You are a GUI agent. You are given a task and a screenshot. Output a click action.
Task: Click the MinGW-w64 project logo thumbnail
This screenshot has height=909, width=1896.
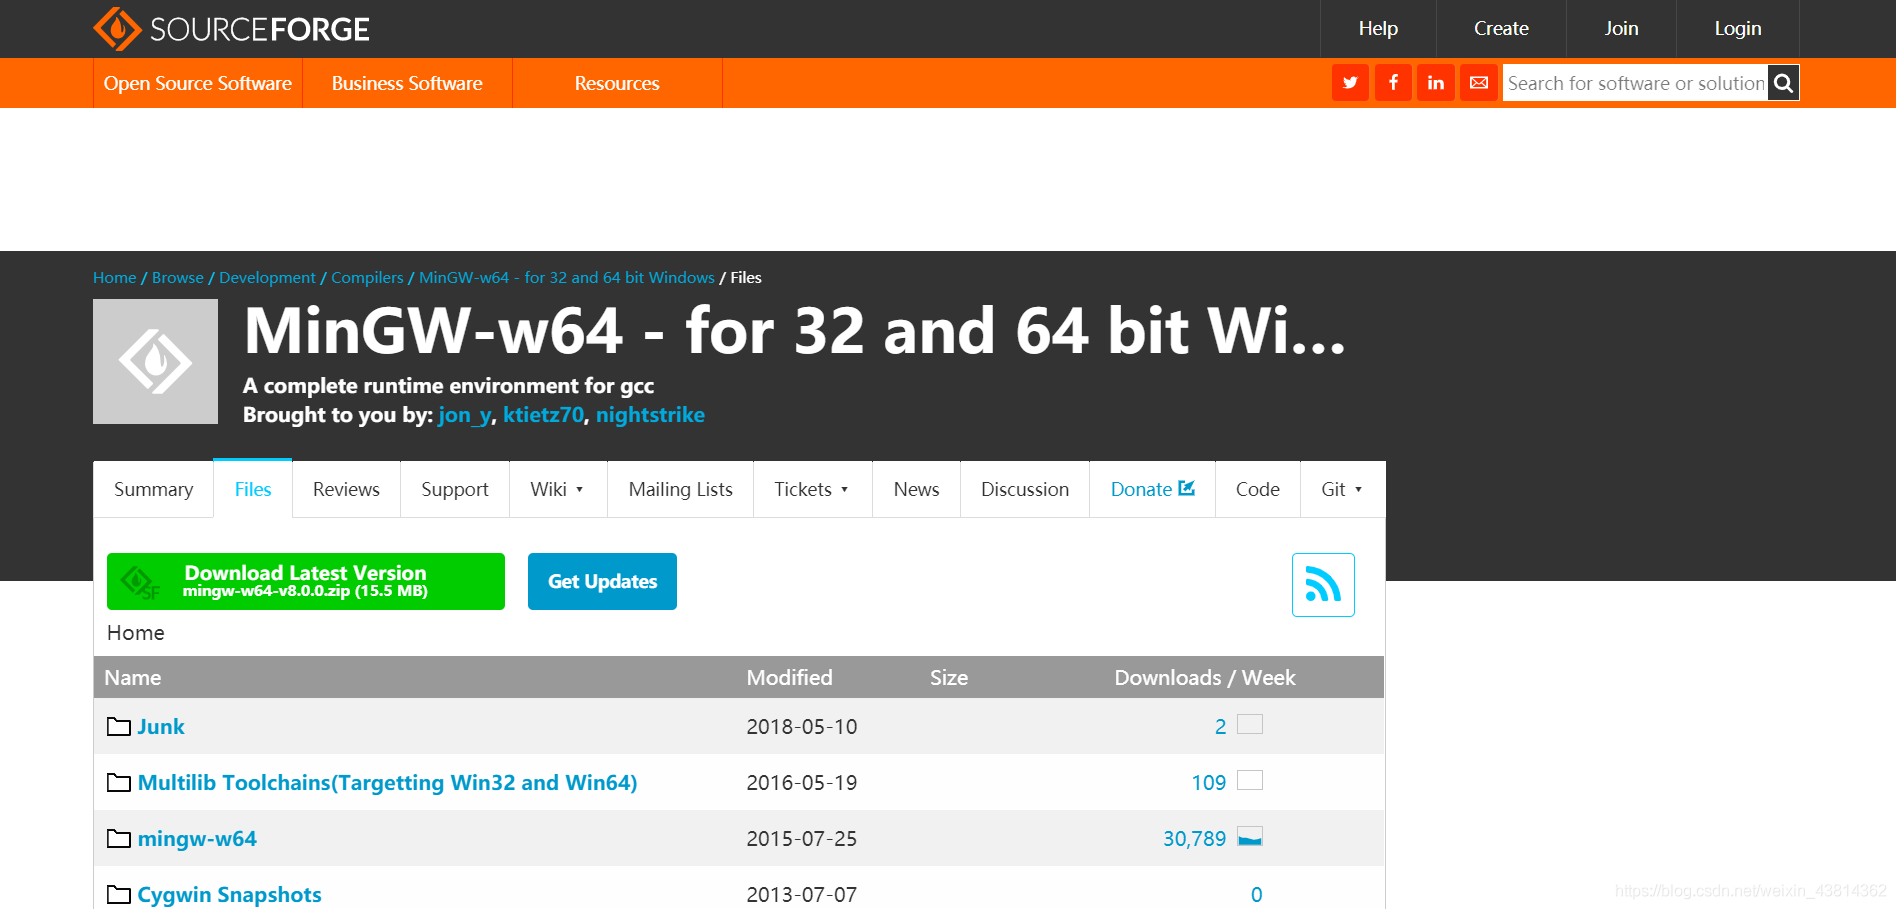point(155,361)
